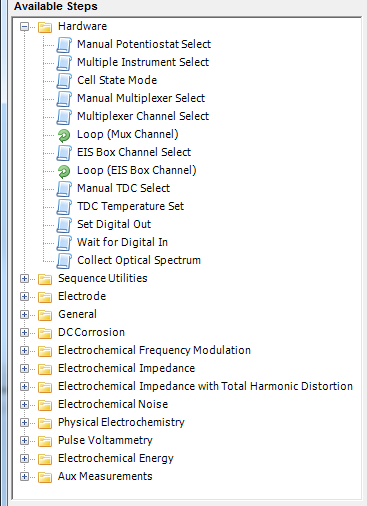Select the Wait for Digital In step
The image size is (367, 506).
[122, 242]
